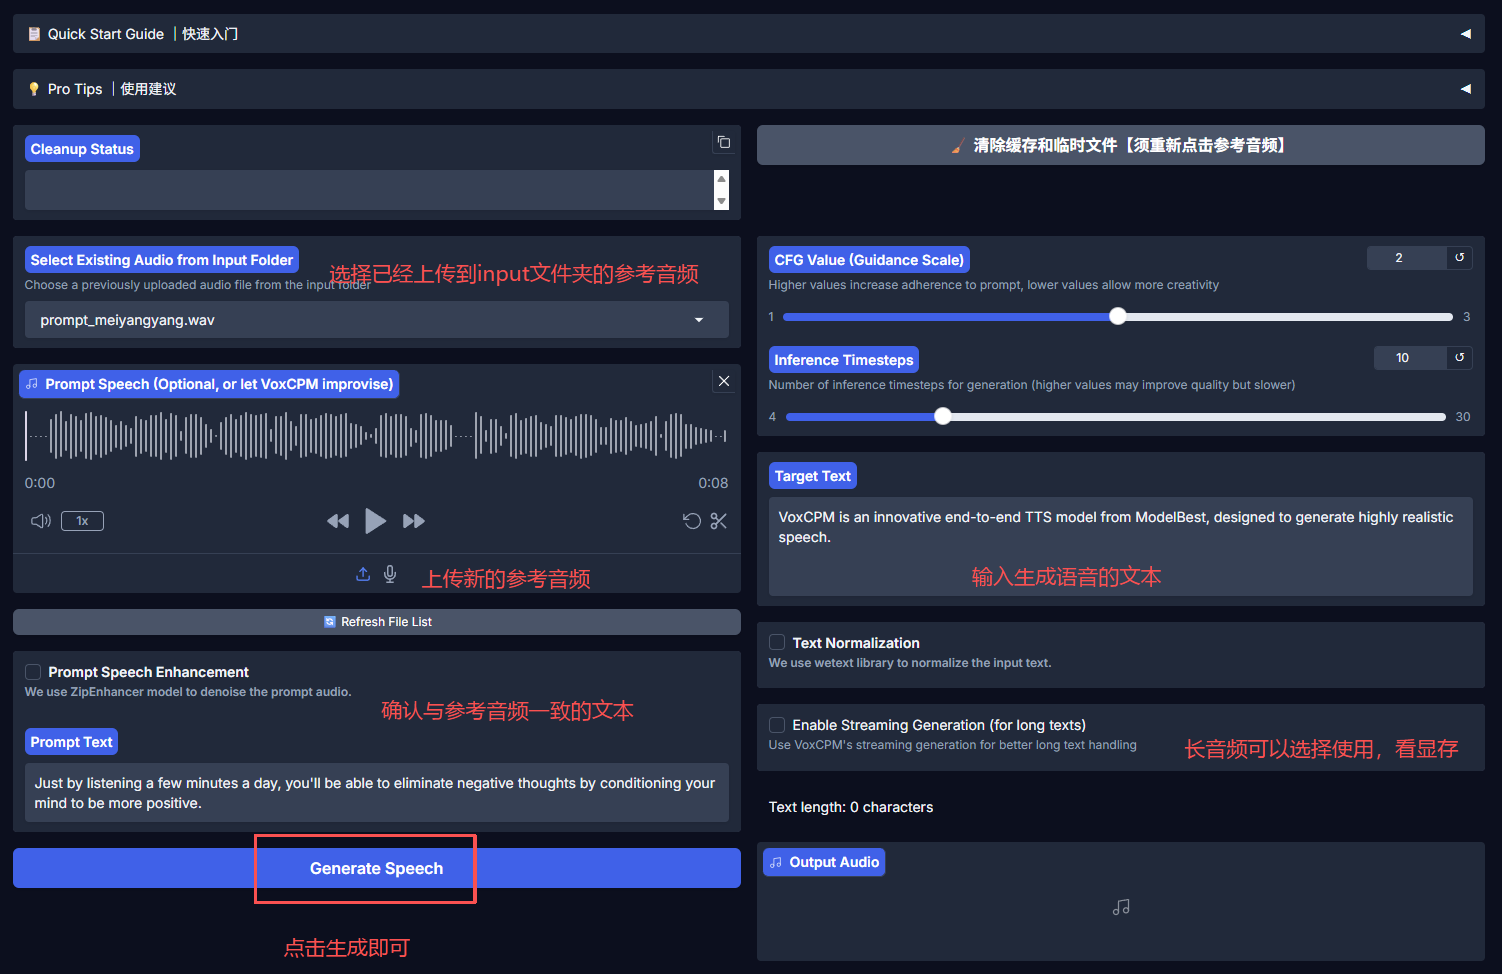Skip forward in the prompt audio
1502x974 pixels.
[413, 521]
